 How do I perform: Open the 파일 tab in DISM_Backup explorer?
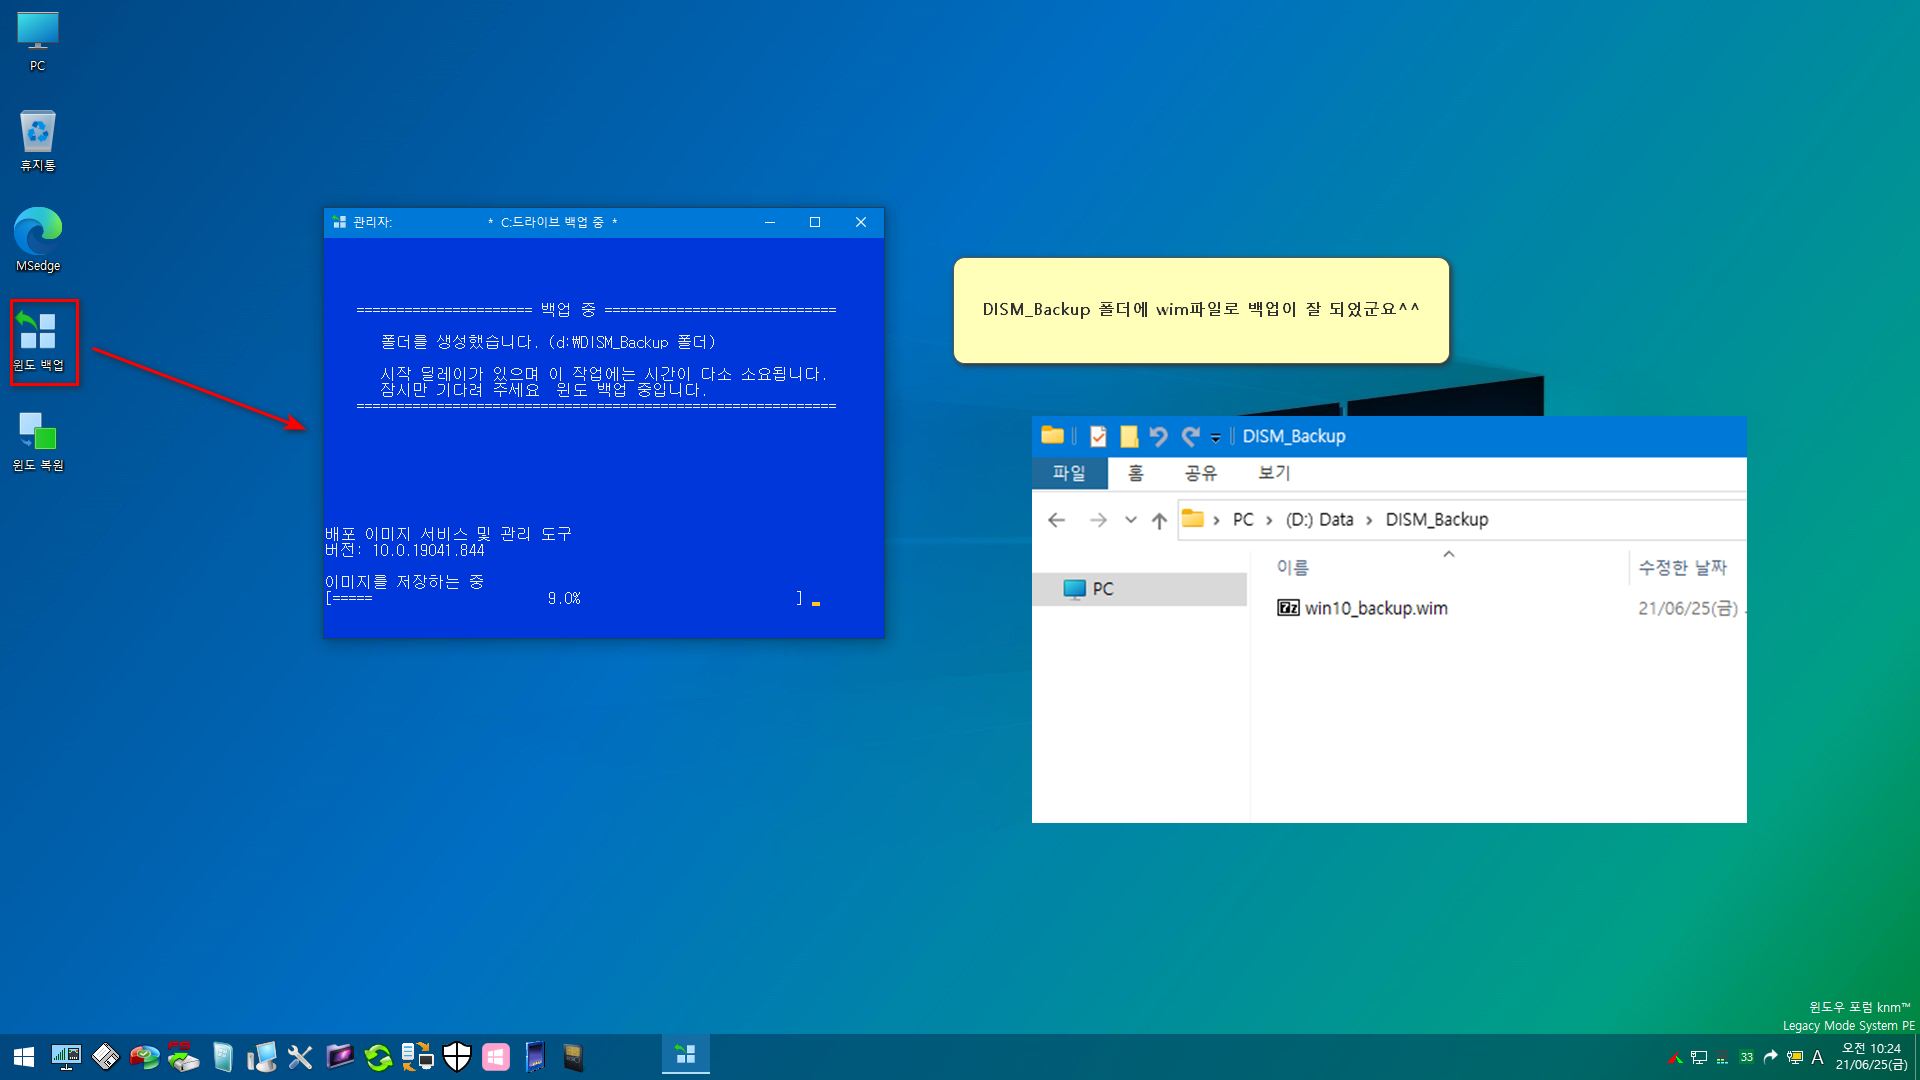(x=1069, y=473)
